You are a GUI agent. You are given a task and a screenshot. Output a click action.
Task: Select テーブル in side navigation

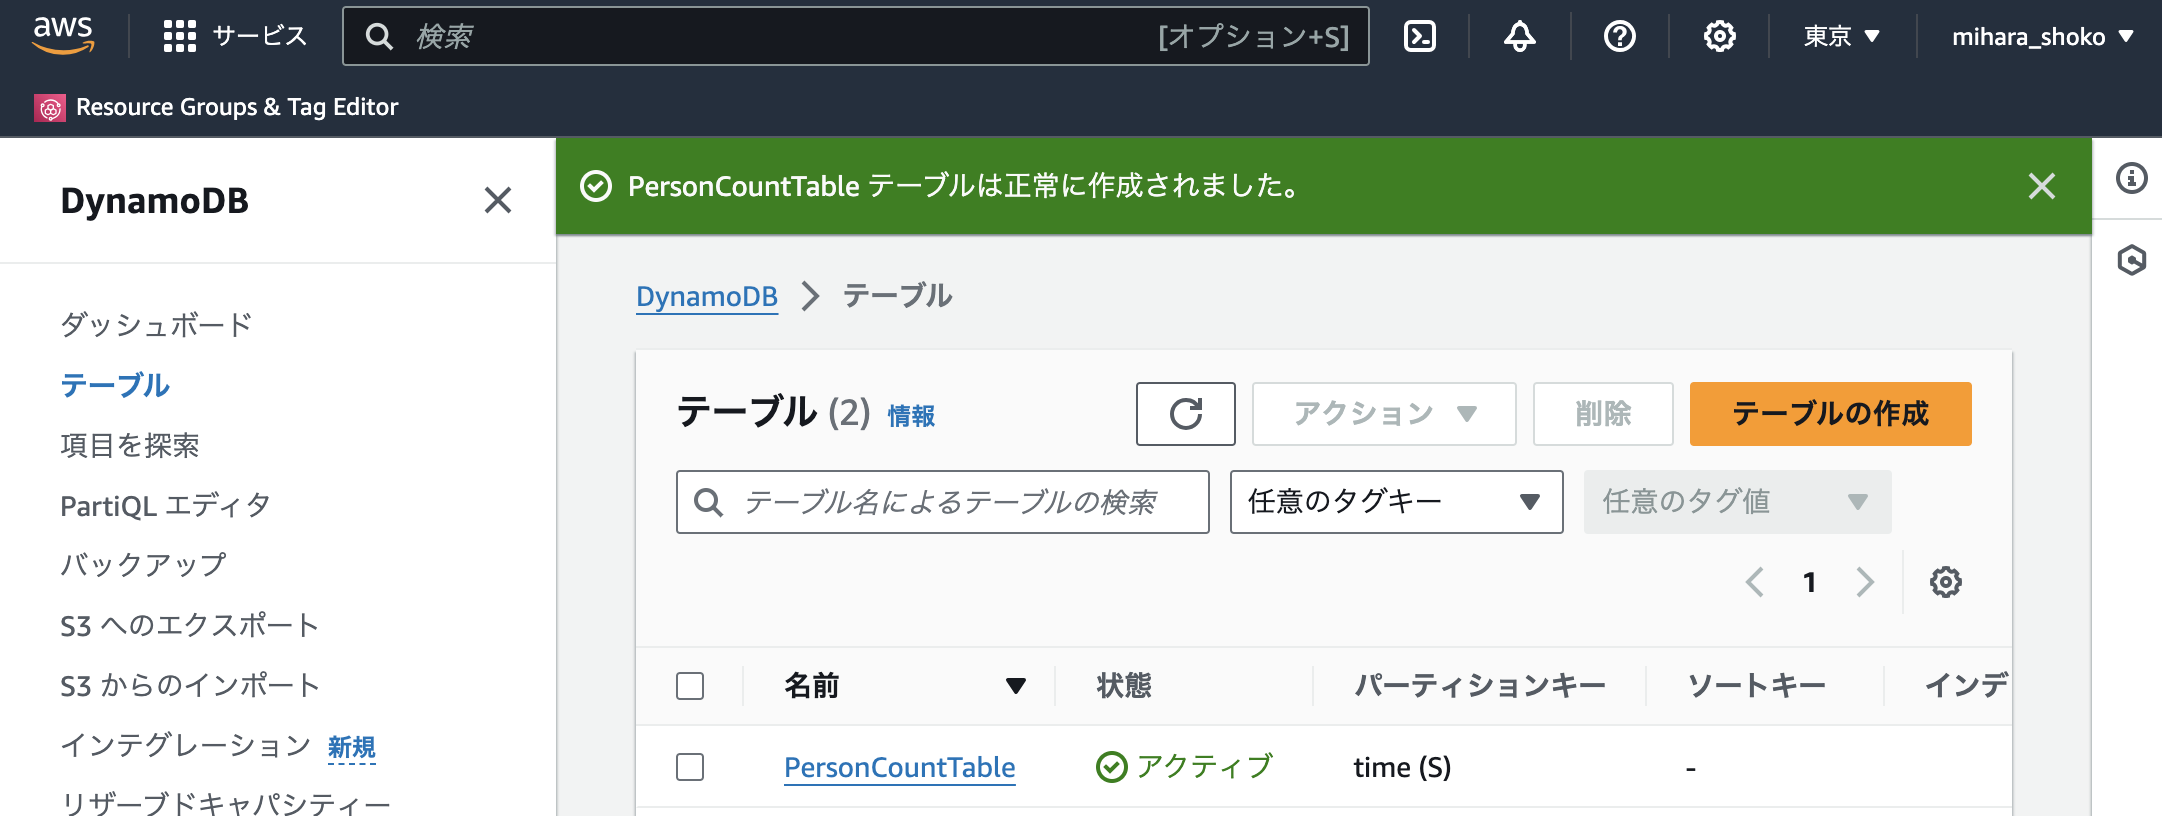click(x=115, y=385)
